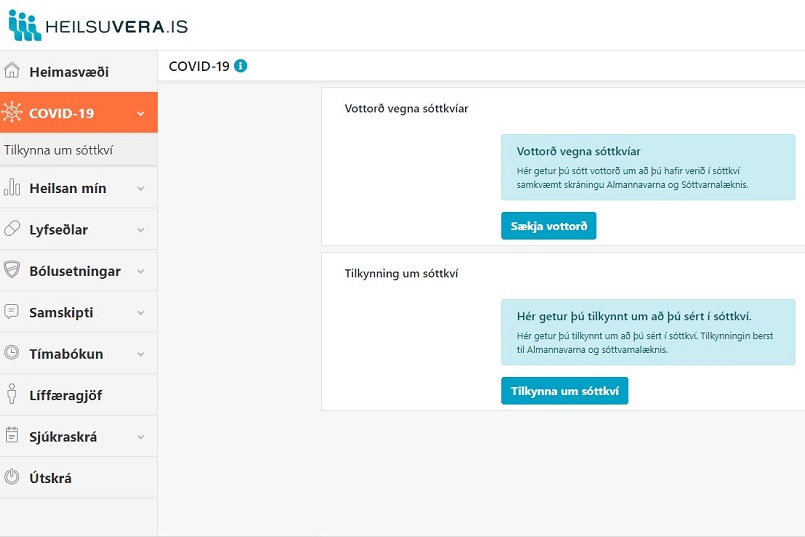Click the Útskrá power icon
Viewport: 805px width, 537px height.
point(12,477)
